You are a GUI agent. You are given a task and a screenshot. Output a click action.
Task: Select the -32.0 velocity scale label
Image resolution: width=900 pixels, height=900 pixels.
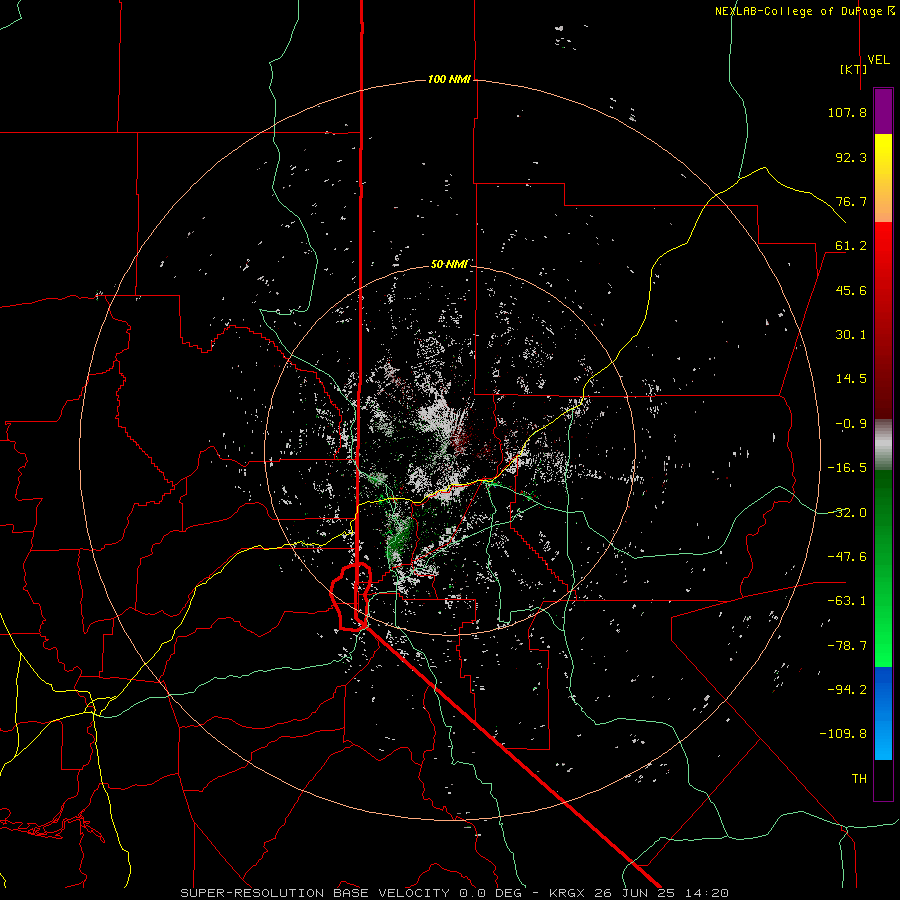(847, 513)
